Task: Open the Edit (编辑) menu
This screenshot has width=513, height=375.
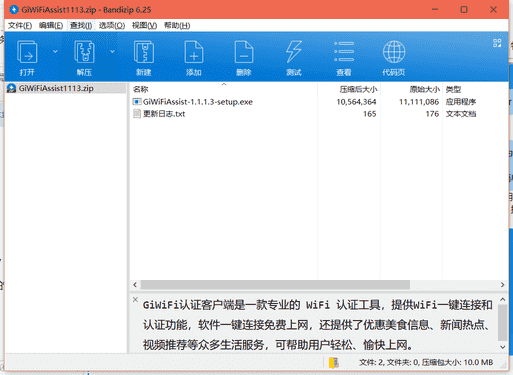Action: point(51,26)
